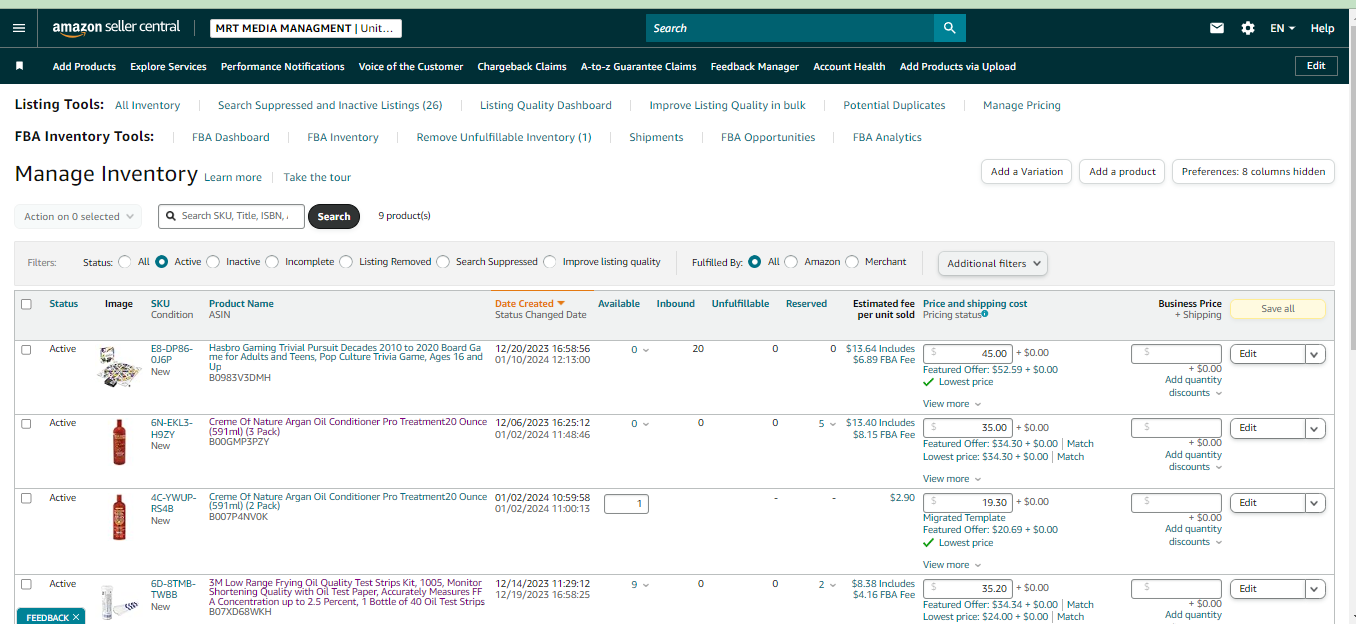Expand View more under the $35.00 price
1356x624 pixels.
[952, 479]
